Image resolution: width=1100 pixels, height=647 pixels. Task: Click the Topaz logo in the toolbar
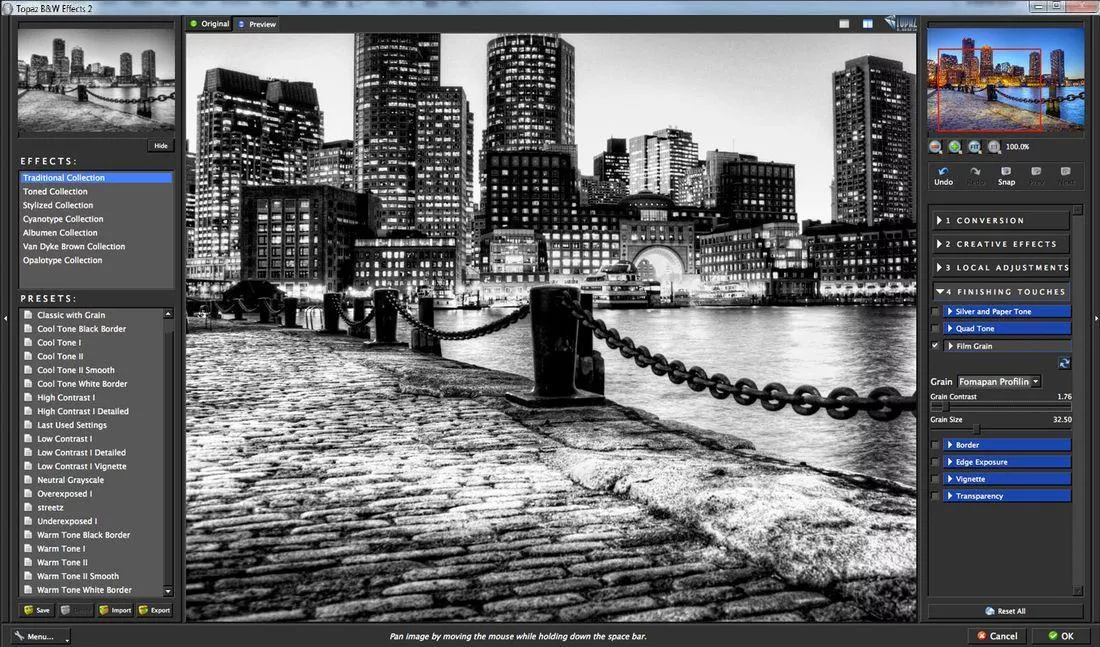[x=897, y=21]
